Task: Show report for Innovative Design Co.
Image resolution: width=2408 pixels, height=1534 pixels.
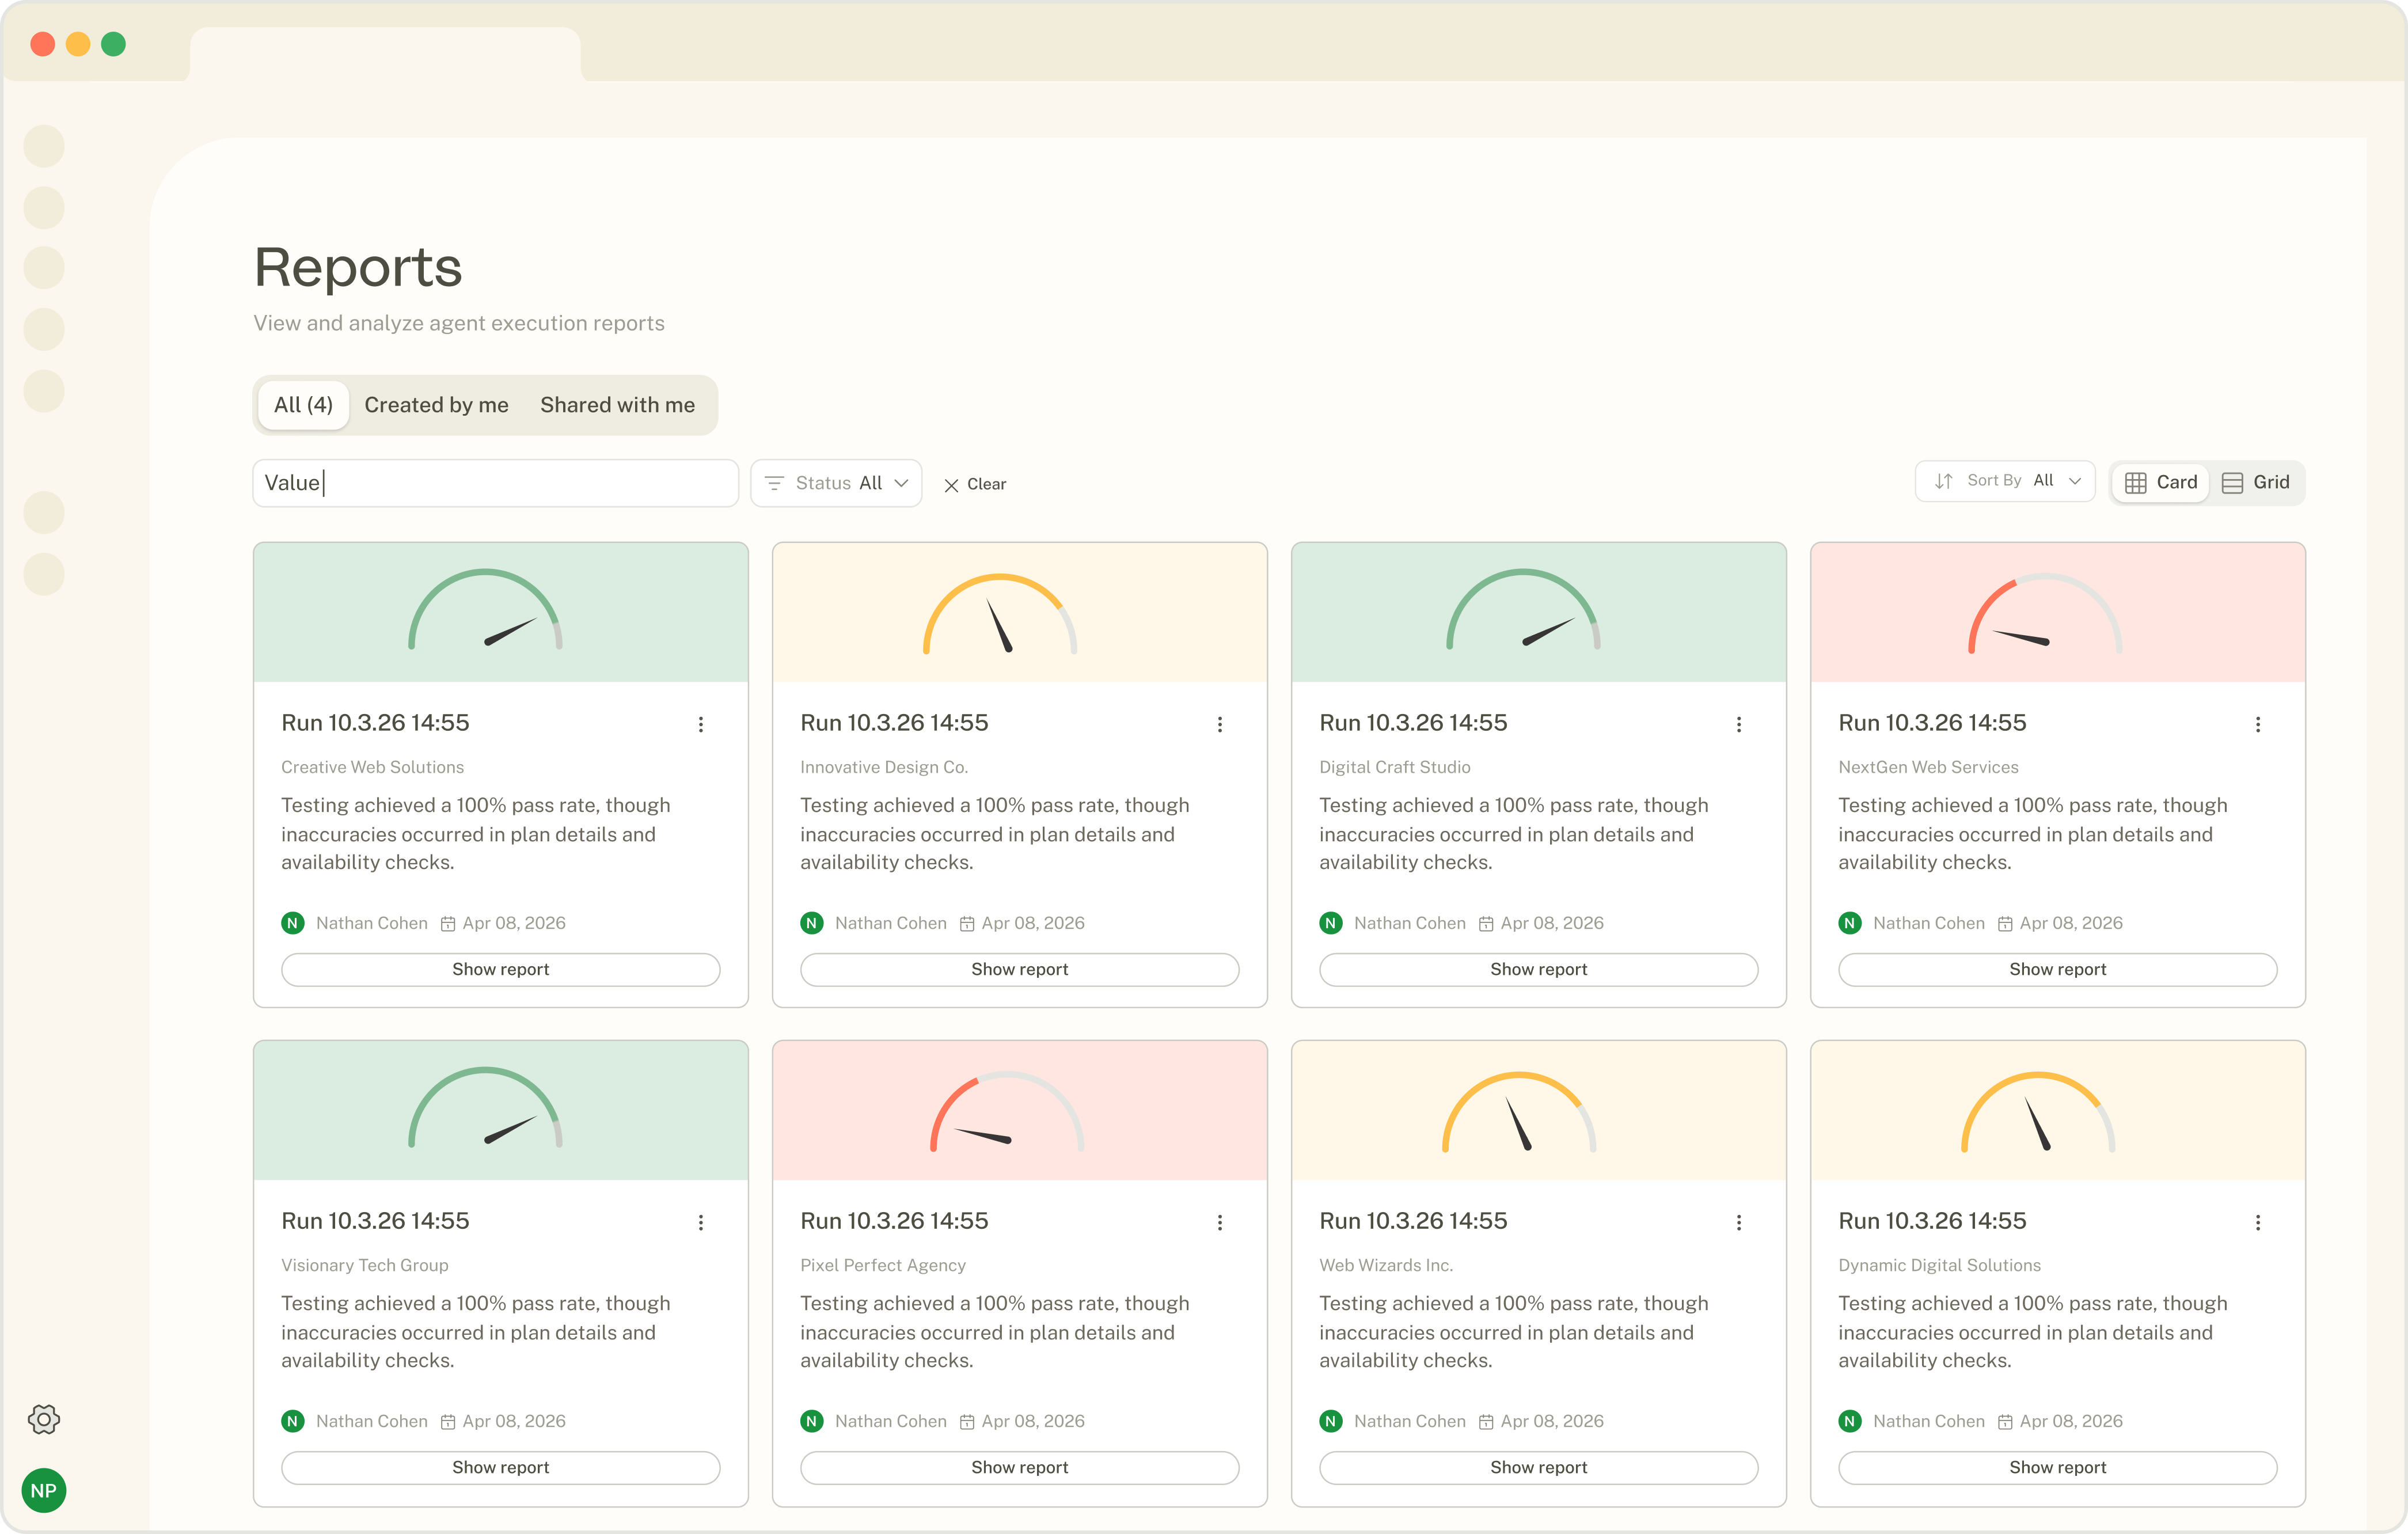Action: [x=1020, y=969]
